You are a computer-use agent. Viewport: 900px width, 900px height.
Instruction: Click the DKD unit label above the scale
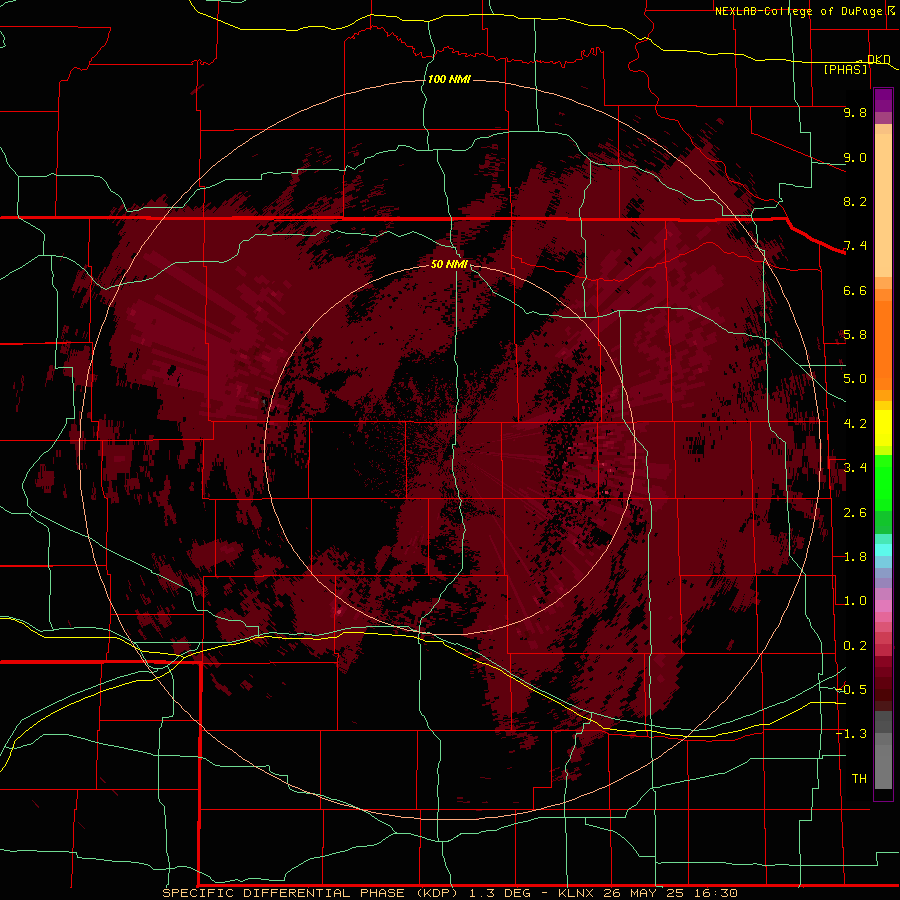(x=879, y=59)
